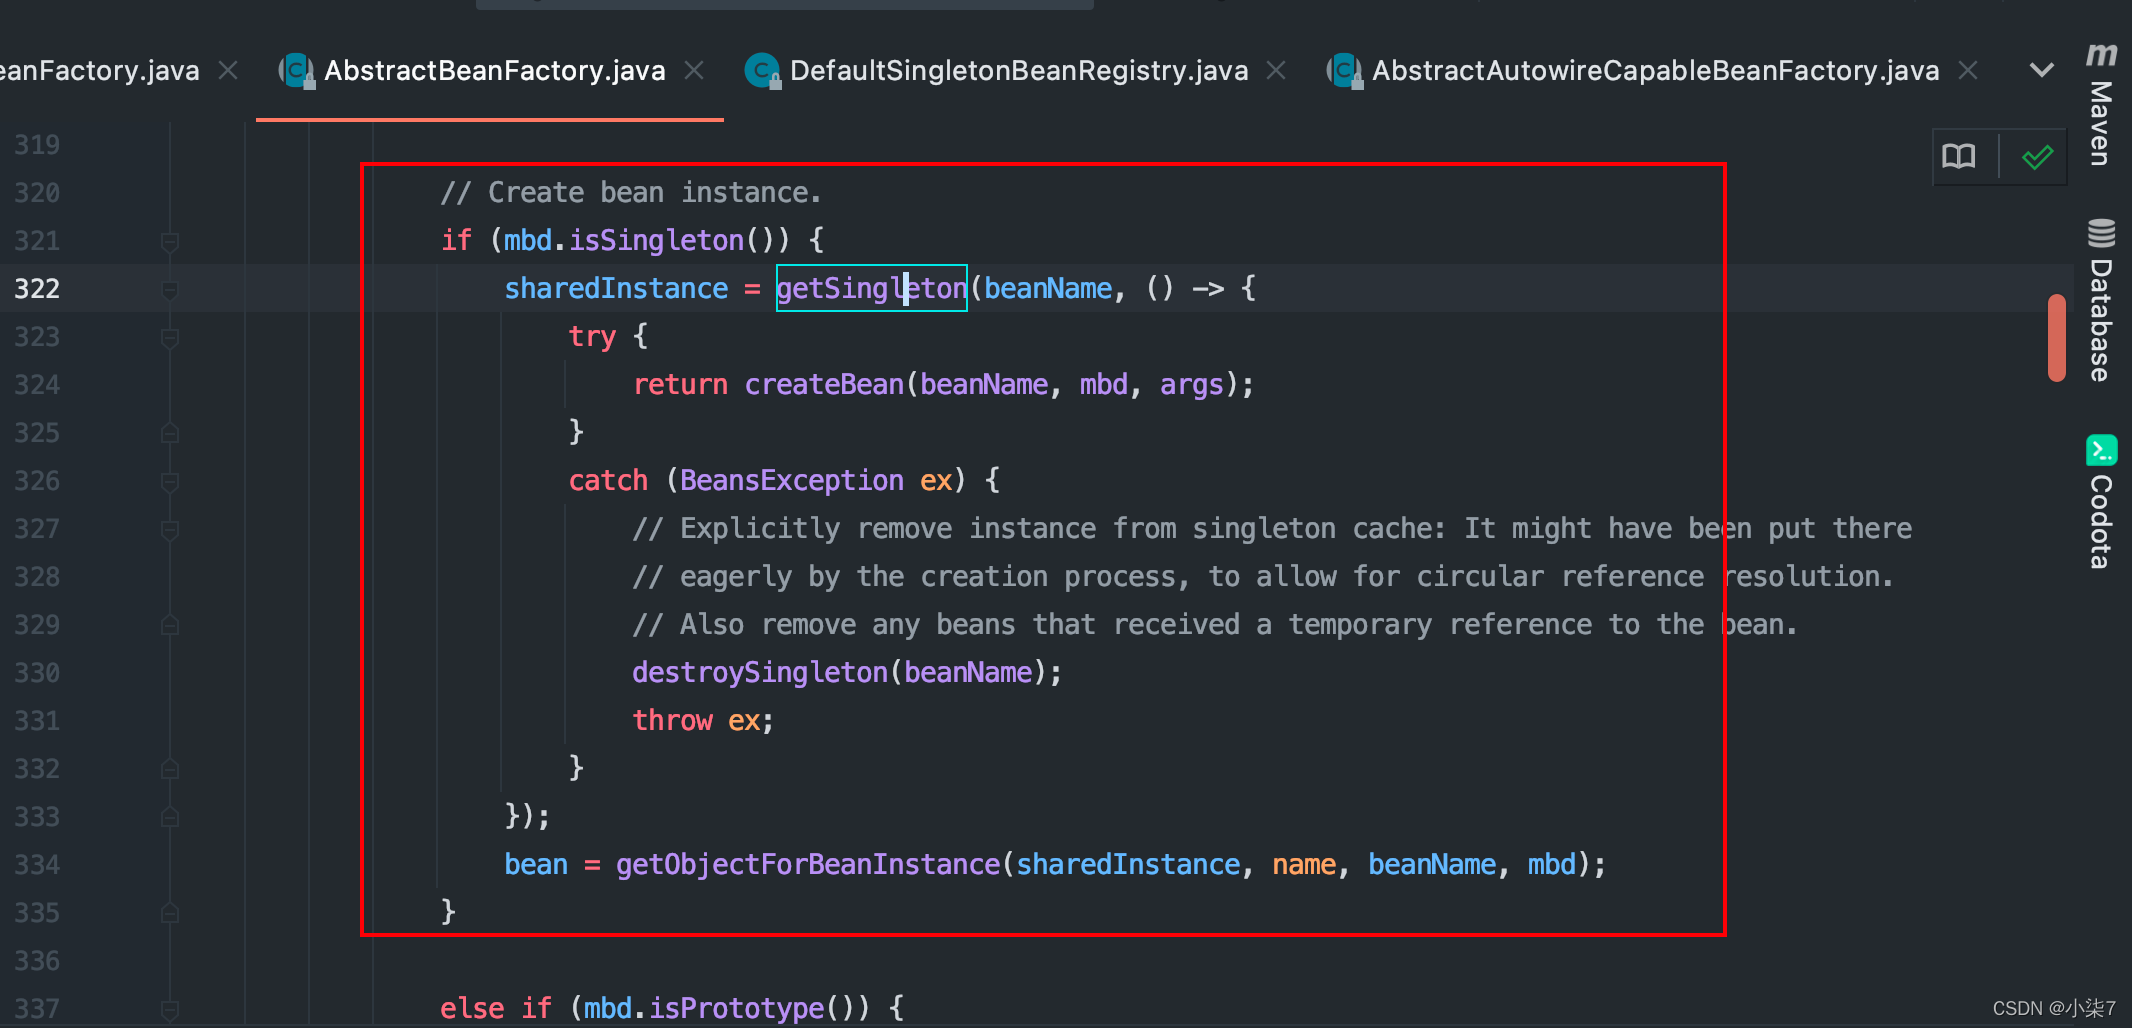This screenshot has height=1028, width=2132.
Task: Open the Maven tool window
Action: pyautogui.click(x=2101, y=104)
